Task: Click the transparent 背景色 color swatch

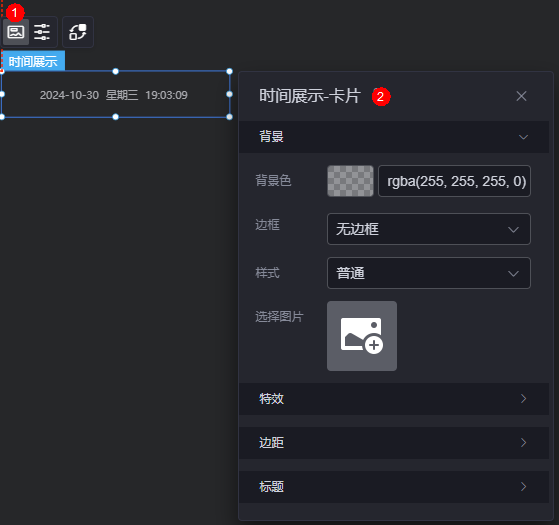Action: (350, 181)
